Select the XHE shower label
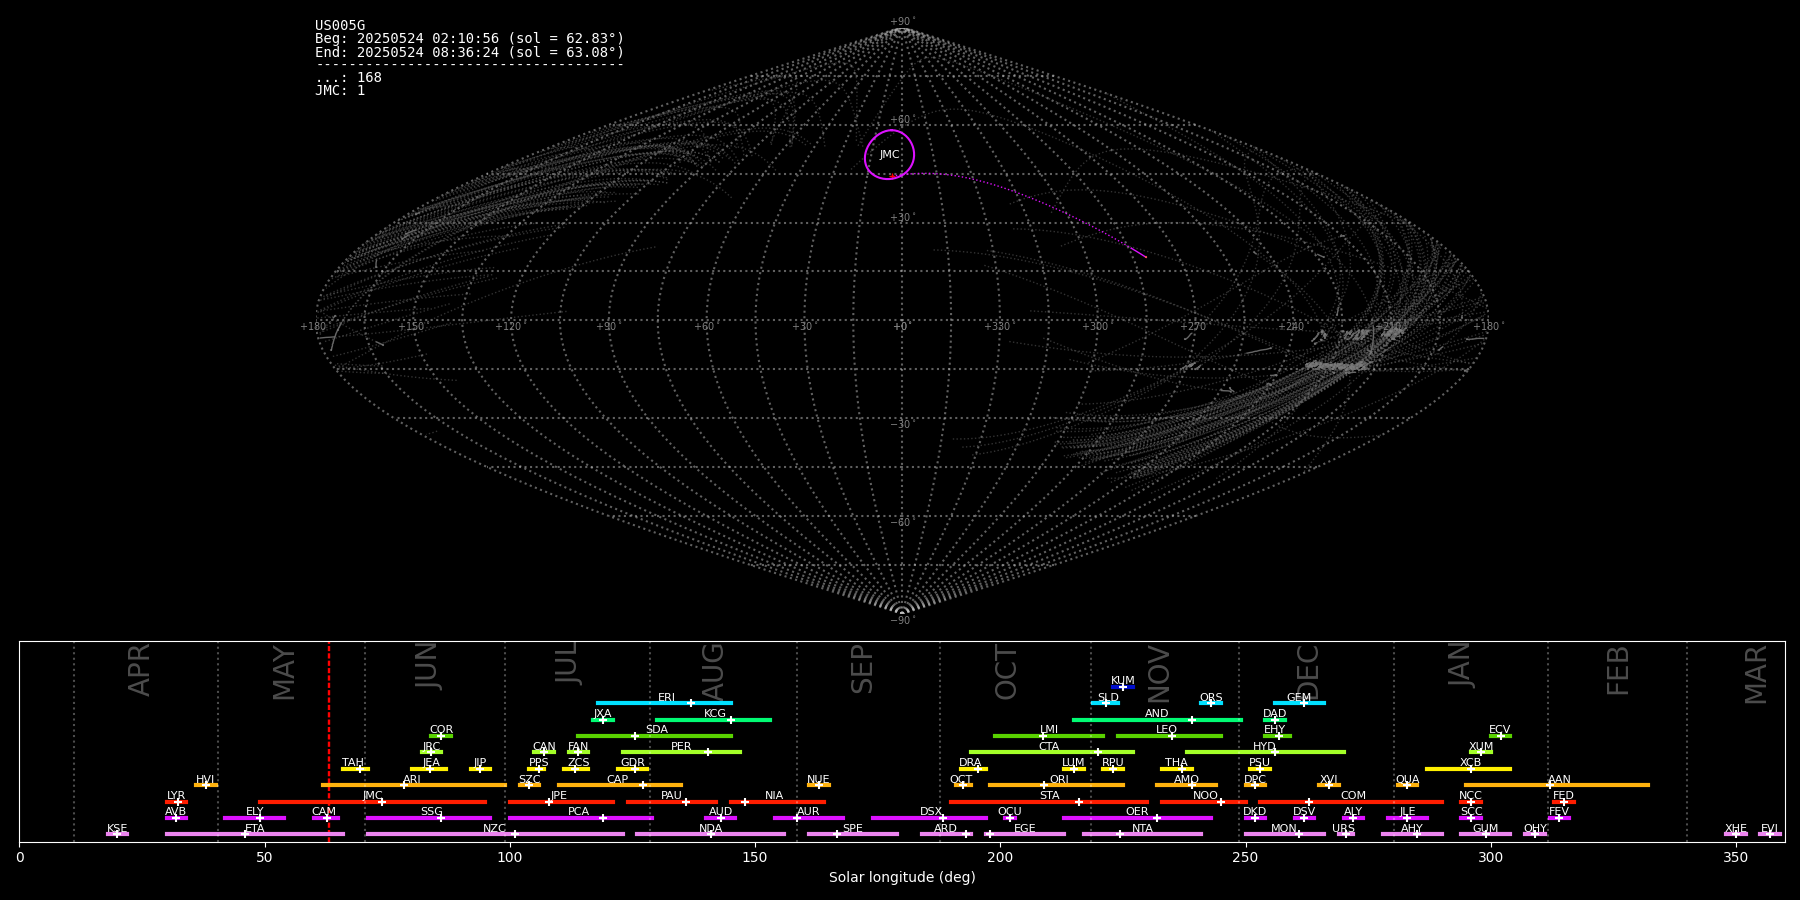Viewport: 1800px width, 900px height. [x=1736, y=829]
